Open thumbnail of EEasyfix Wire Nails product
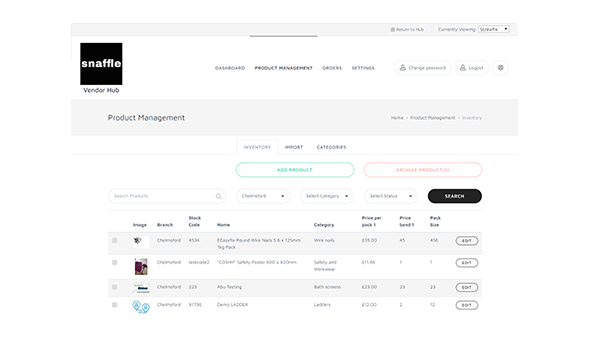 (141, 242)
